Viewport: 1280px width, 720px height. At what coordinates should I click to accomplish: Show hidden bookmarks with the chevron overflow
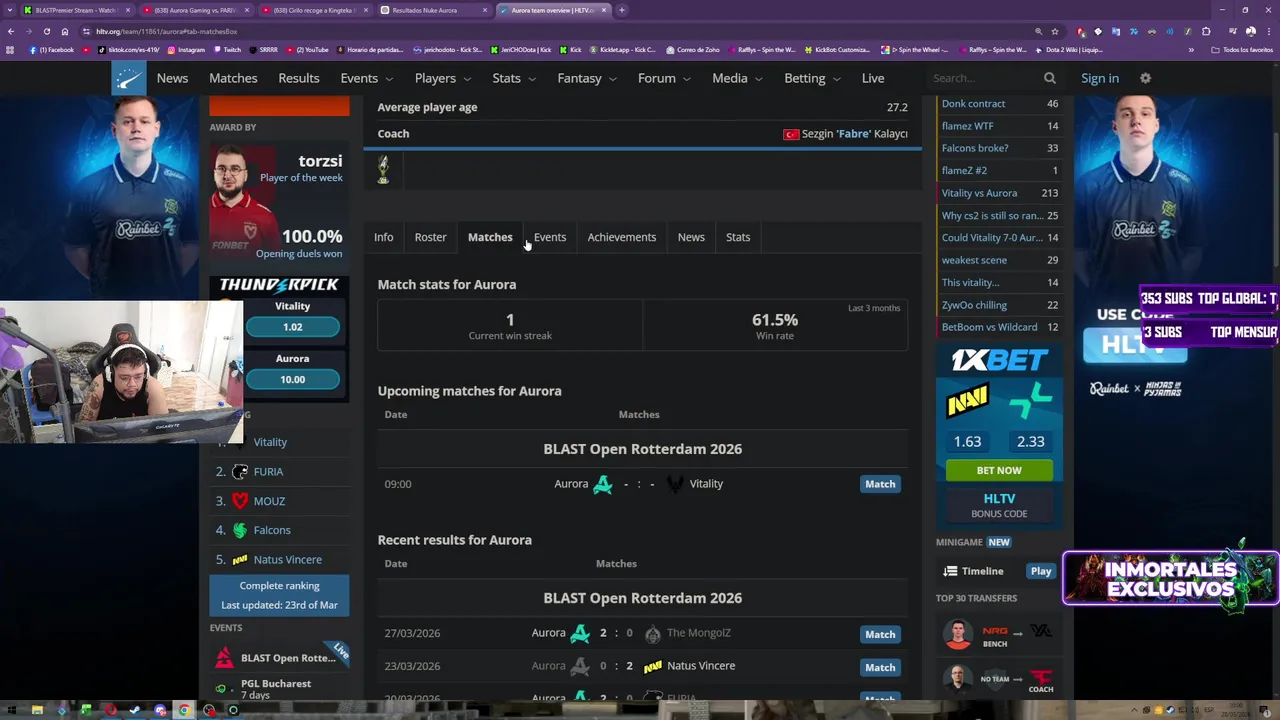1191,50
